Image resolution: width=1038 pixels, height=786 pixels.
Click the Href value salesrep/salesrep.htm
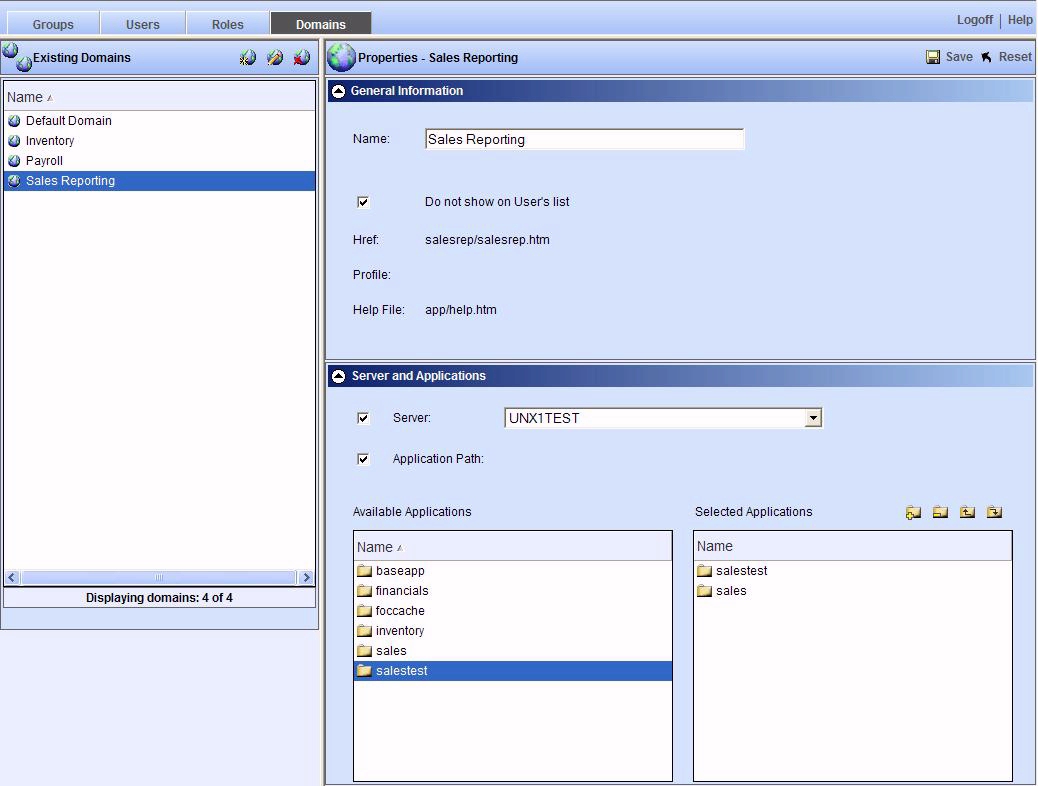487,240
